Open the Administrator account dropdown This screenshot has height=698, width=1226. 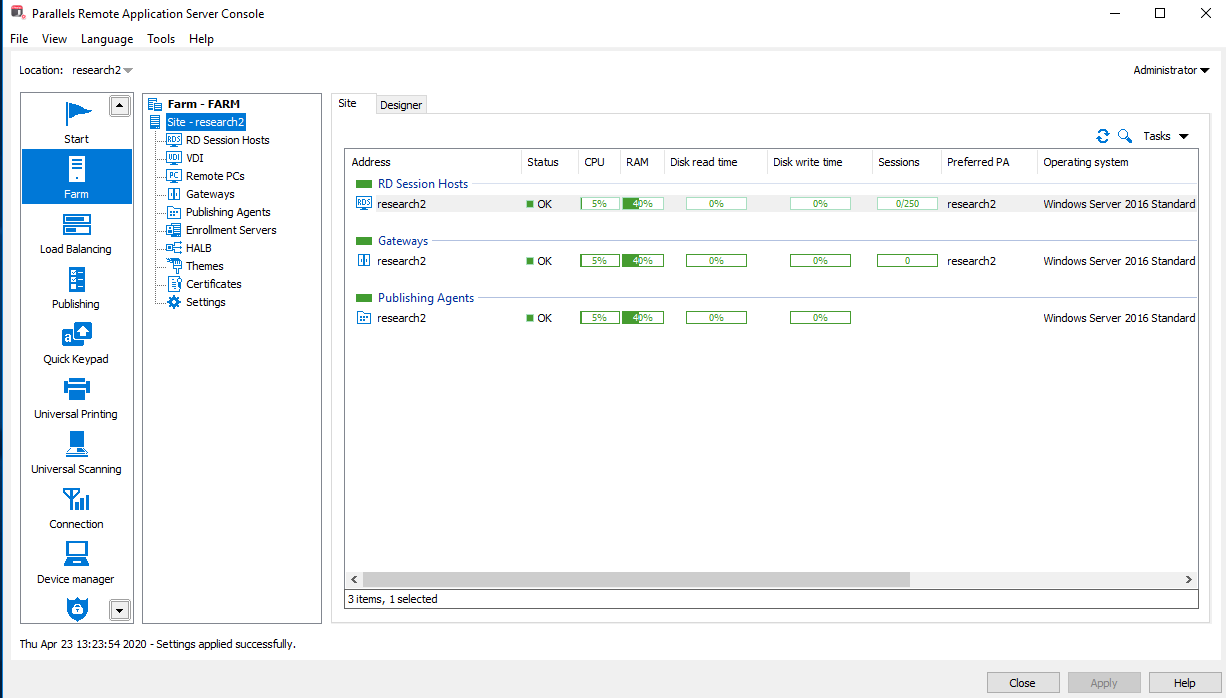click(x=1171, y=70)
